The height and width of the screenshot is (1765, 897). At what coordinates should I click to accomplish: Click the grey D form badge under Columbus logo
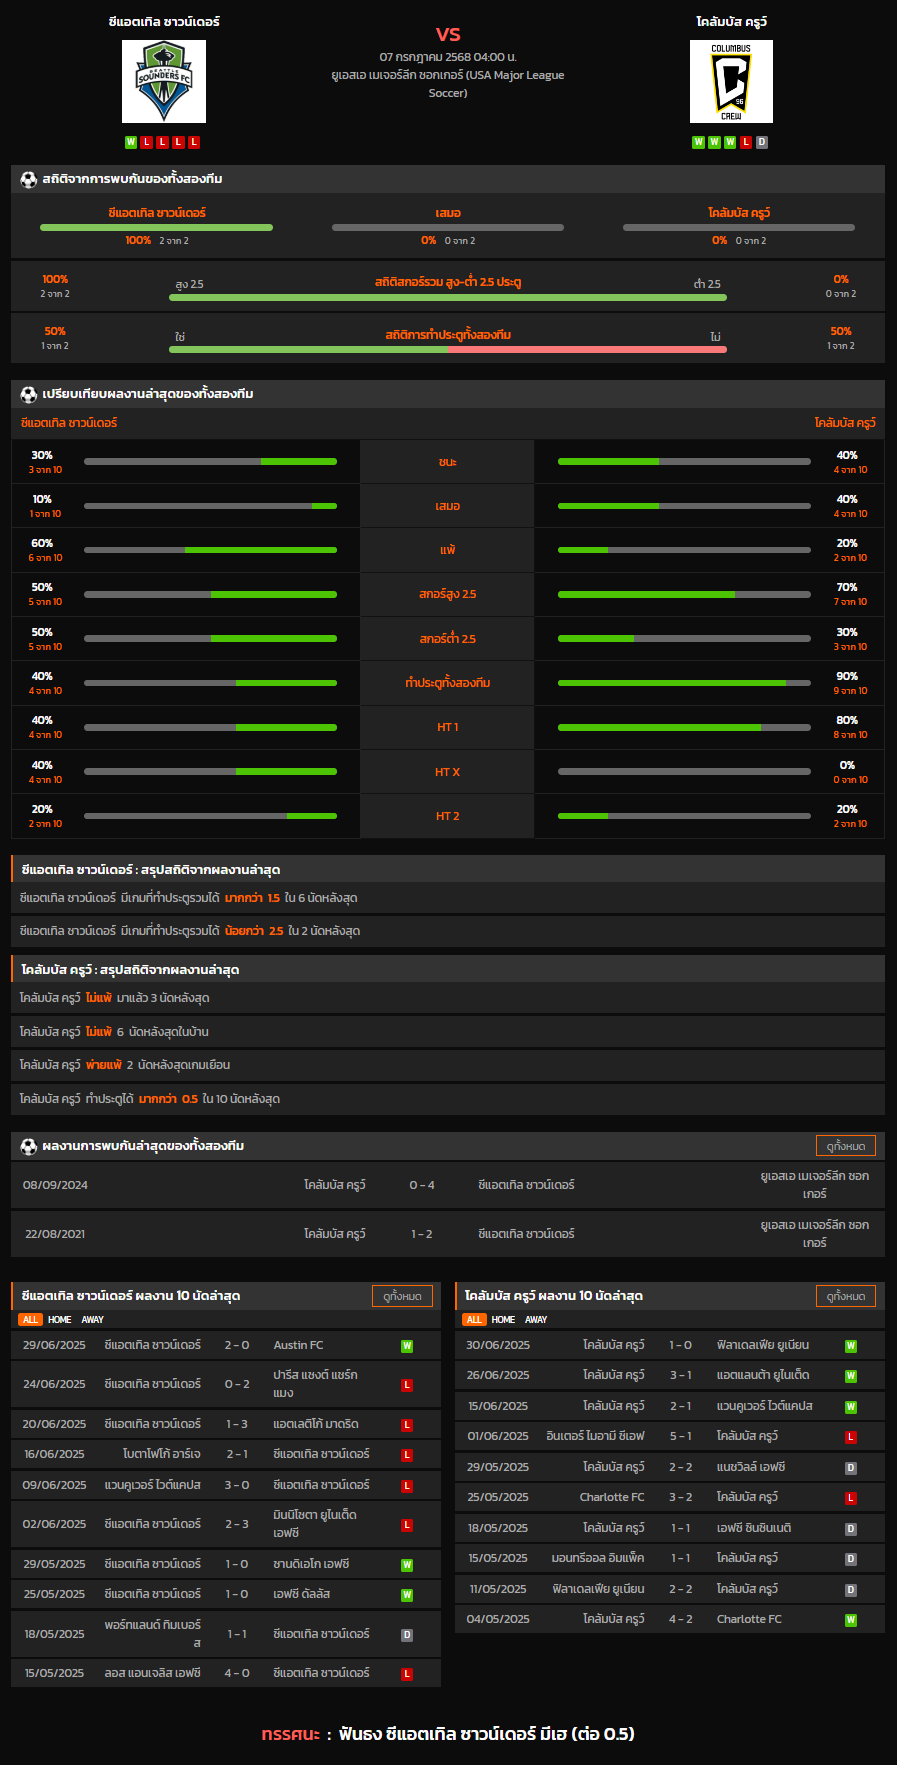click(x=762, y=142)
